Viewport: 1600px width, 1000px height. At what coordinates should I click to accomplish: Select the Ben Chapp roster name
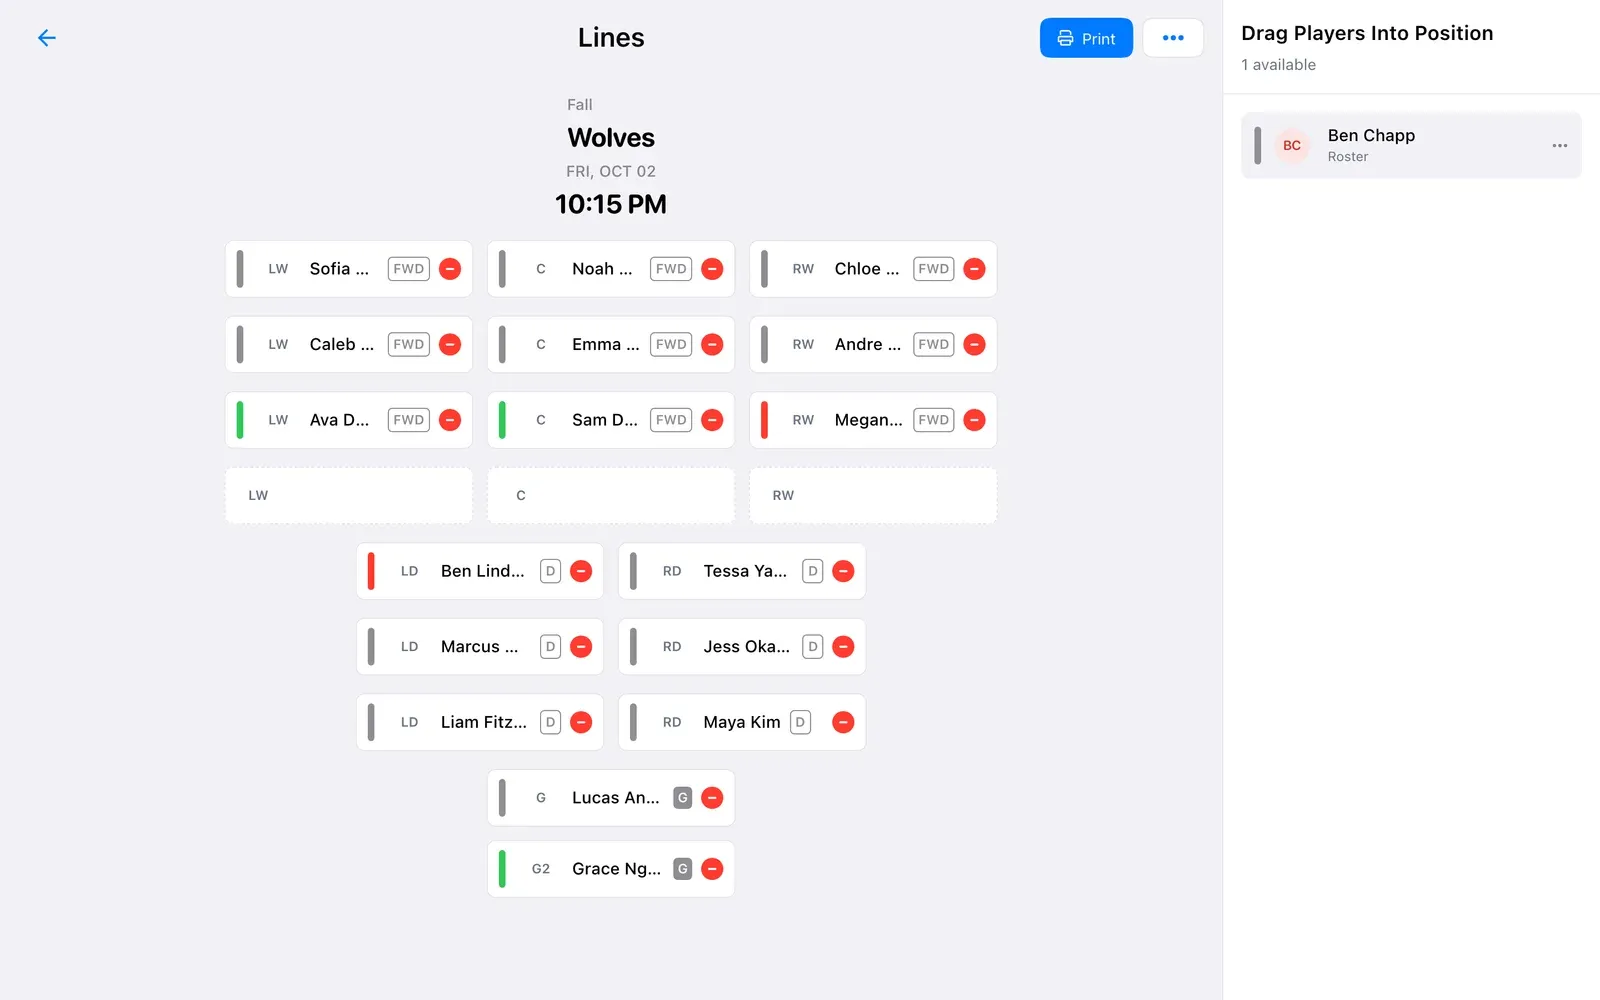coord(1371,135)
